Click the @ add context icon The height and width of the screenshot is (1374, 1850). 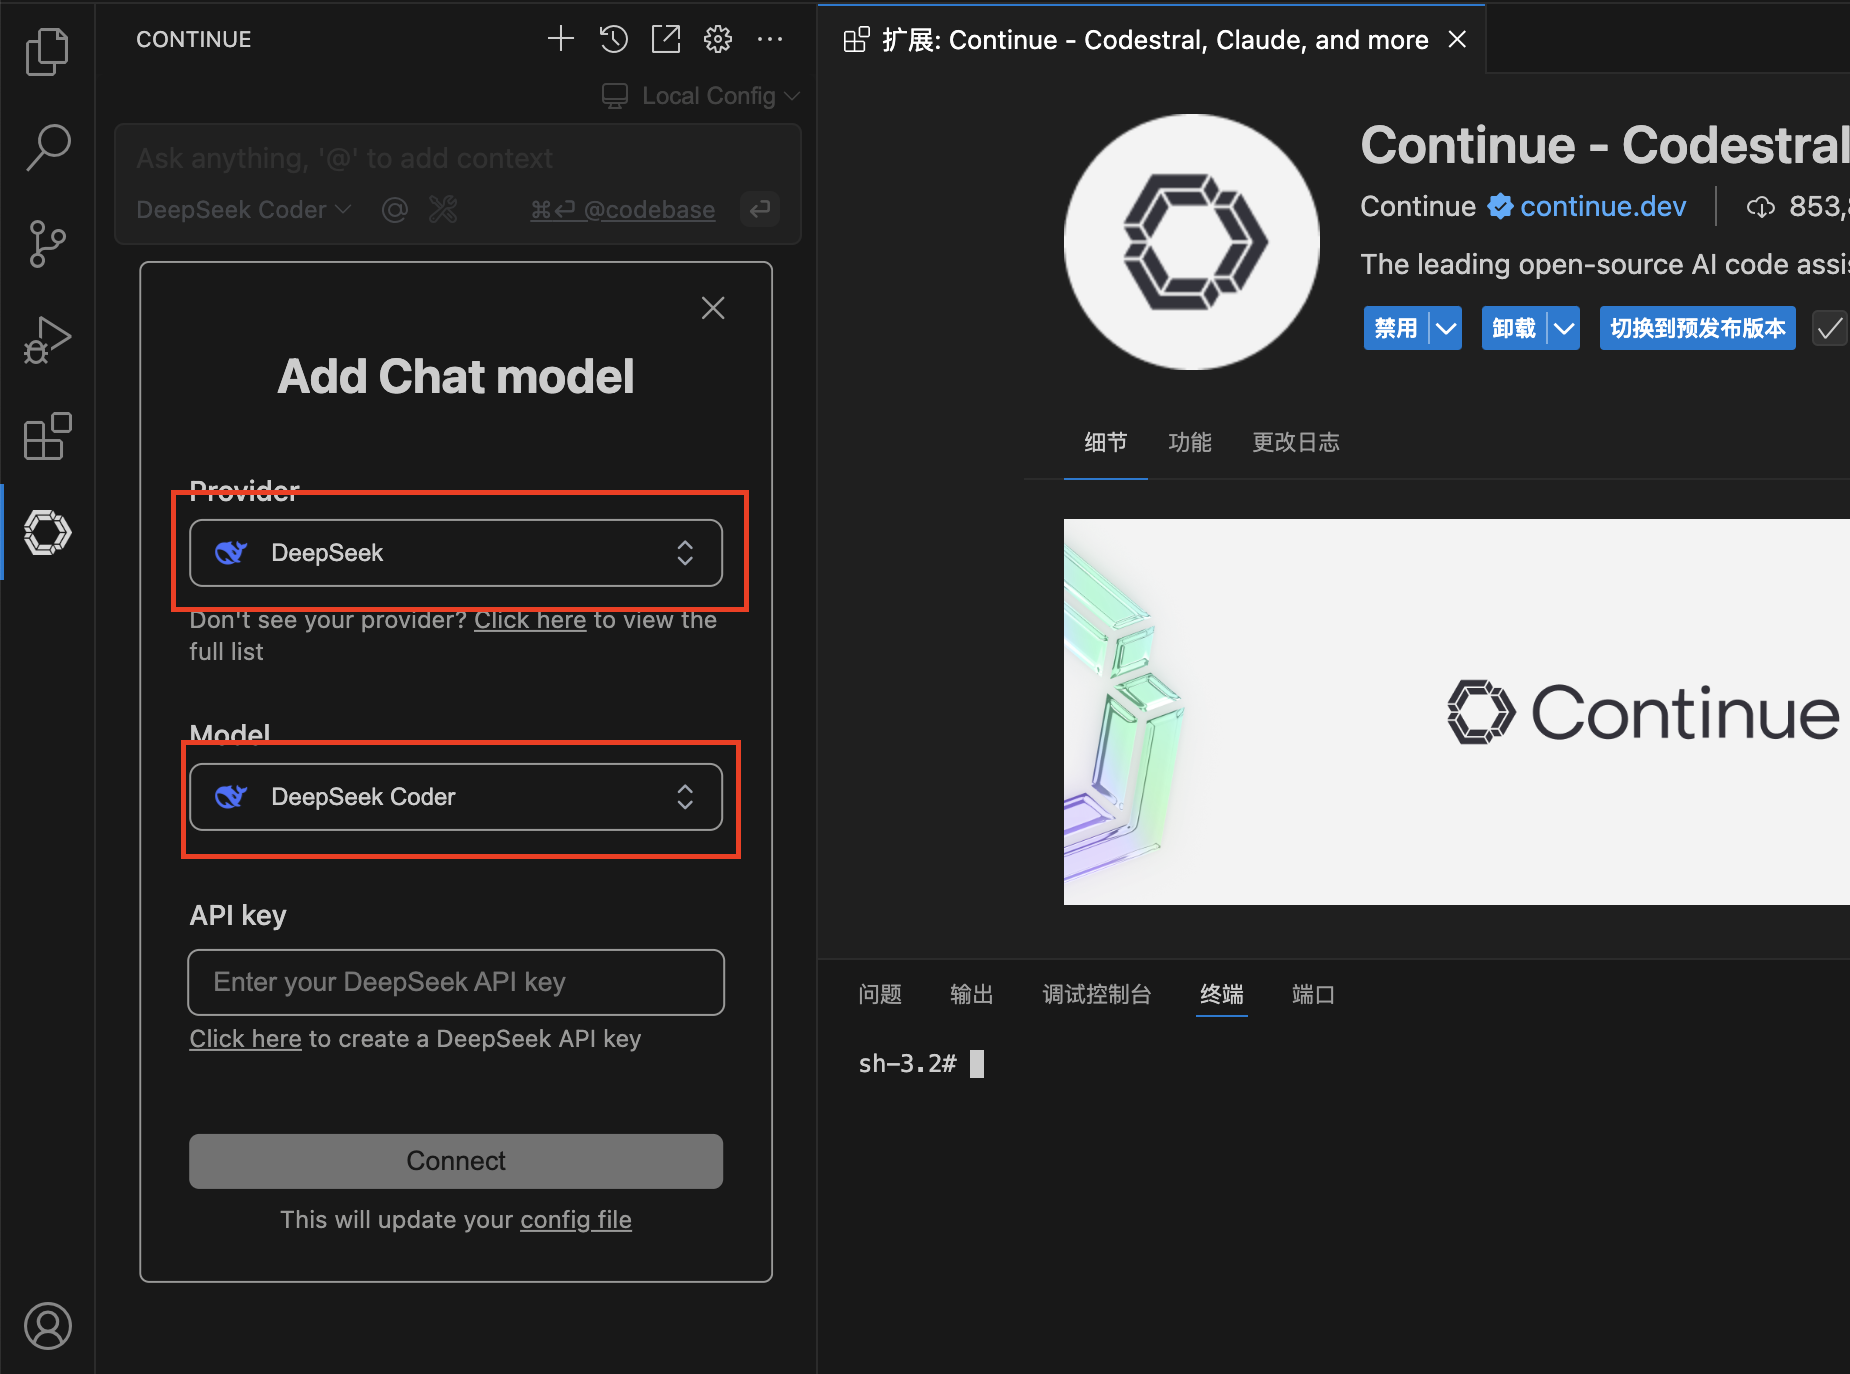pos(395,209)
